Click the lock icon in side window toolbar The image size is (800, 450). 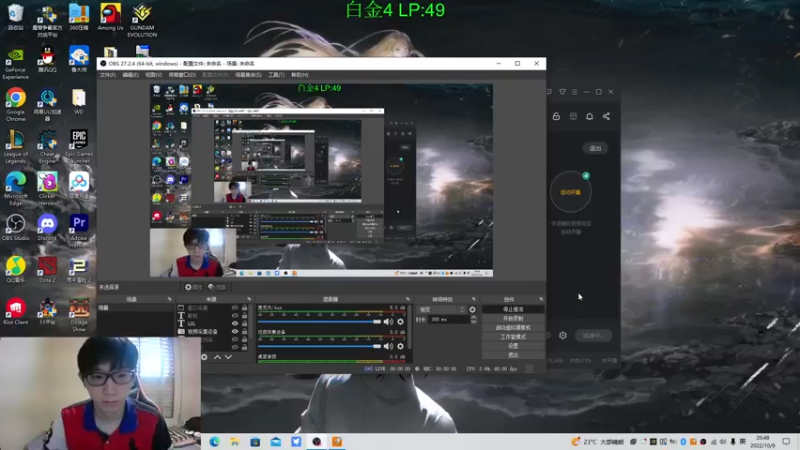(x=556, y=116)
